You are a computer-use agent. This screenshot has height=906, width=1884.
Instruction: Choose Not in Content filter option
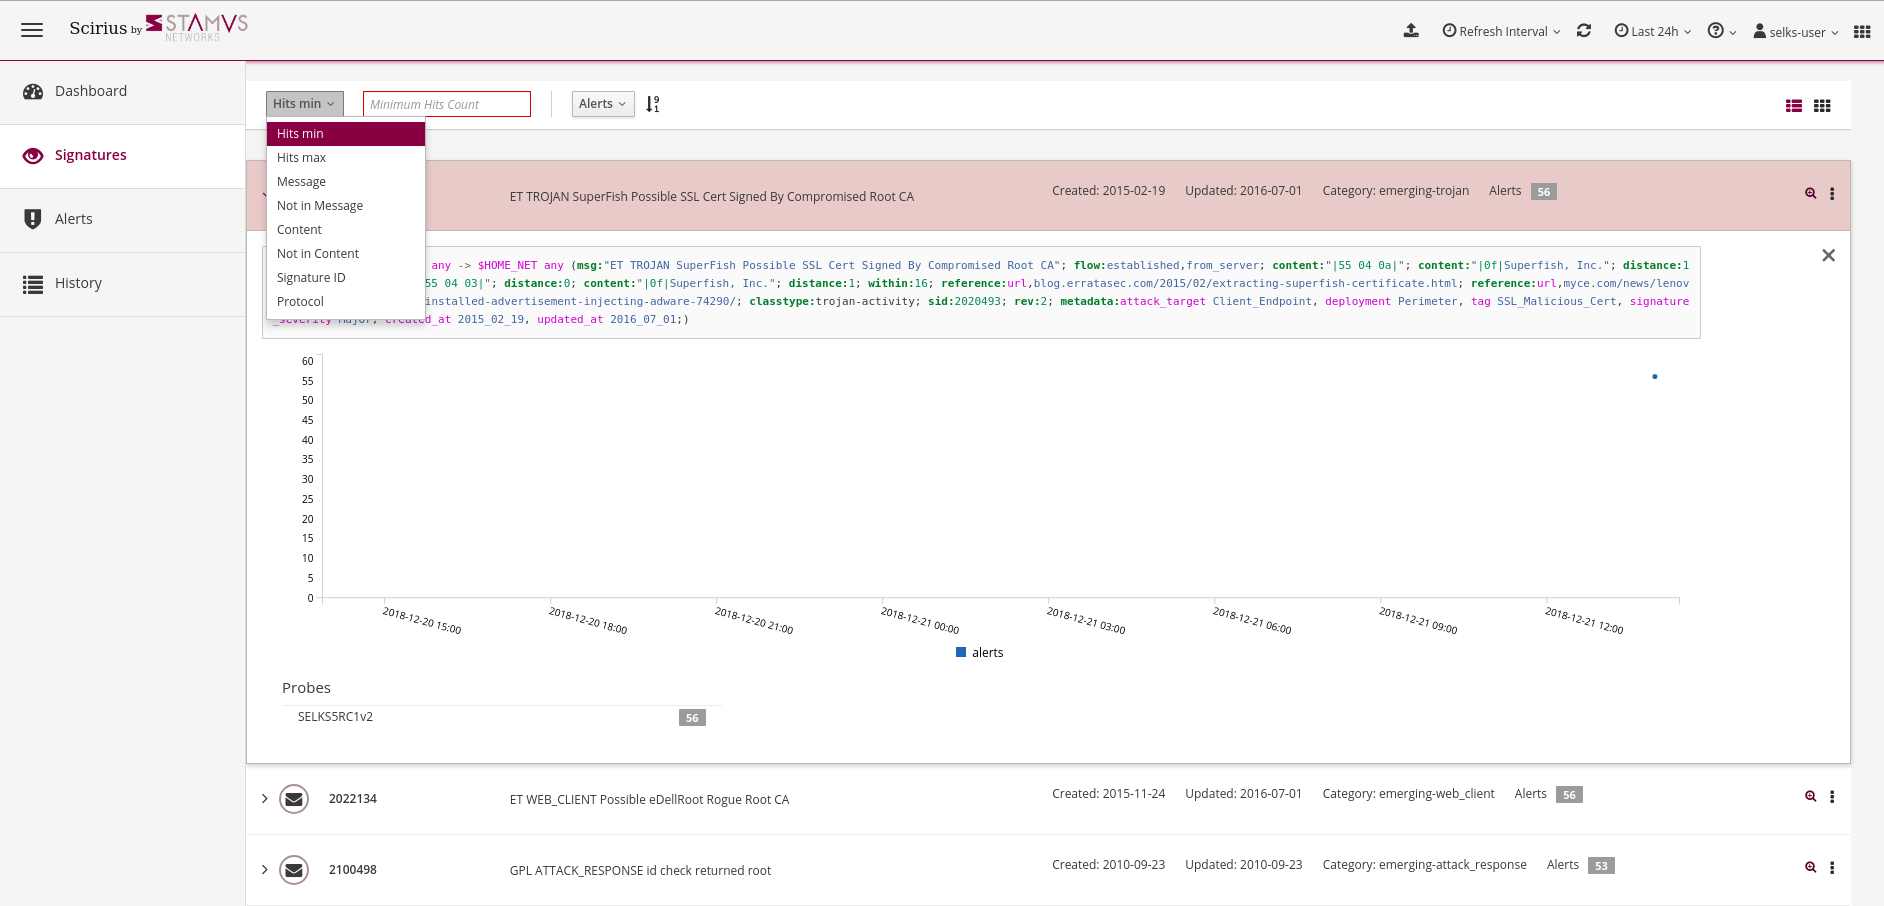[x=346, y=254]
